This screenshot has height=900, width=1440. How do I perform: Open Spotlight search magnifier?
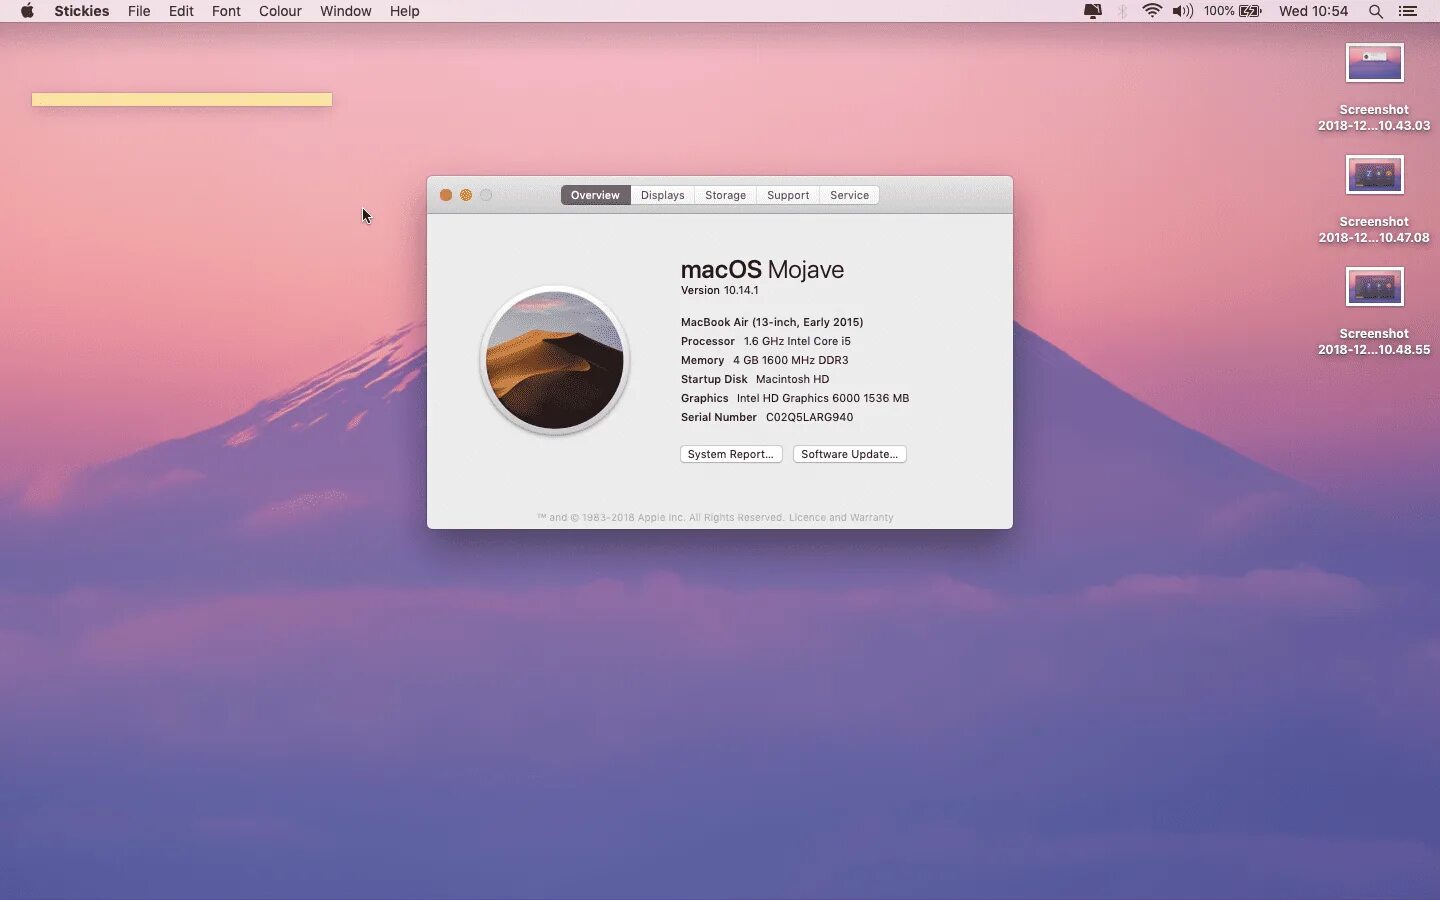click(x=1376, y=11)
